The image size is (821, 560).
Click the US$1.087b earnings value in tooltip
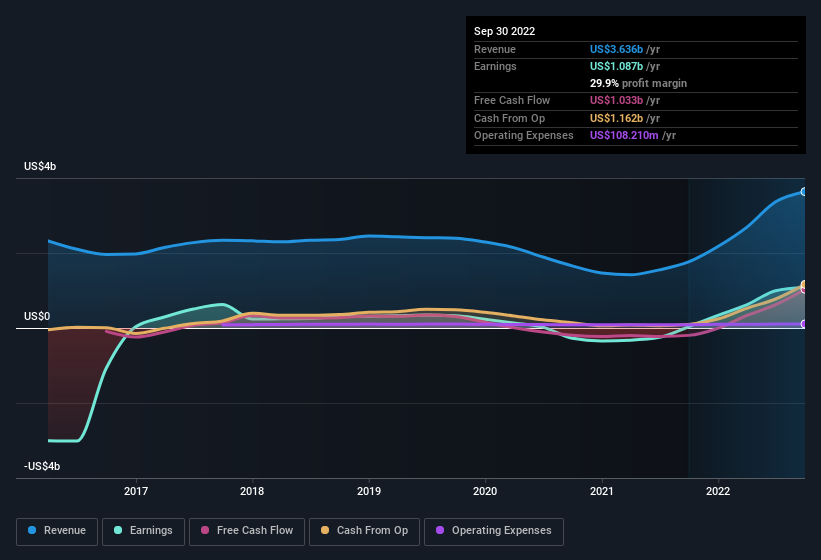point(616,66)
